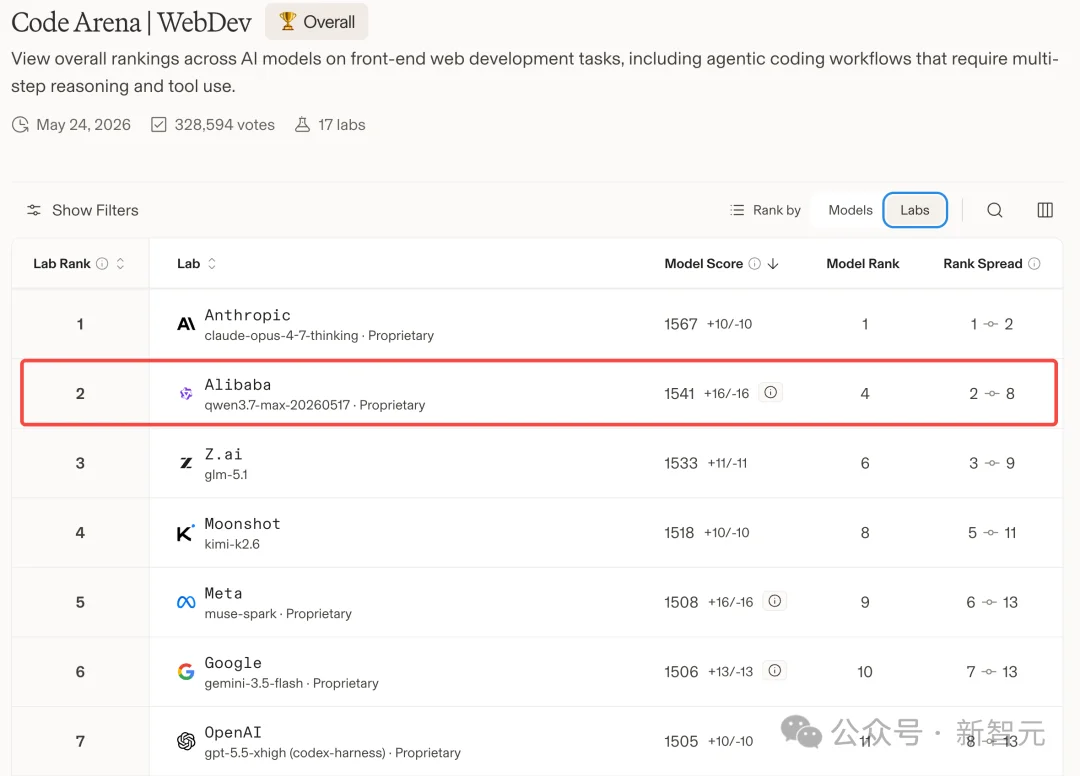Open the OpenAI lab name

(x=233, y=732)
